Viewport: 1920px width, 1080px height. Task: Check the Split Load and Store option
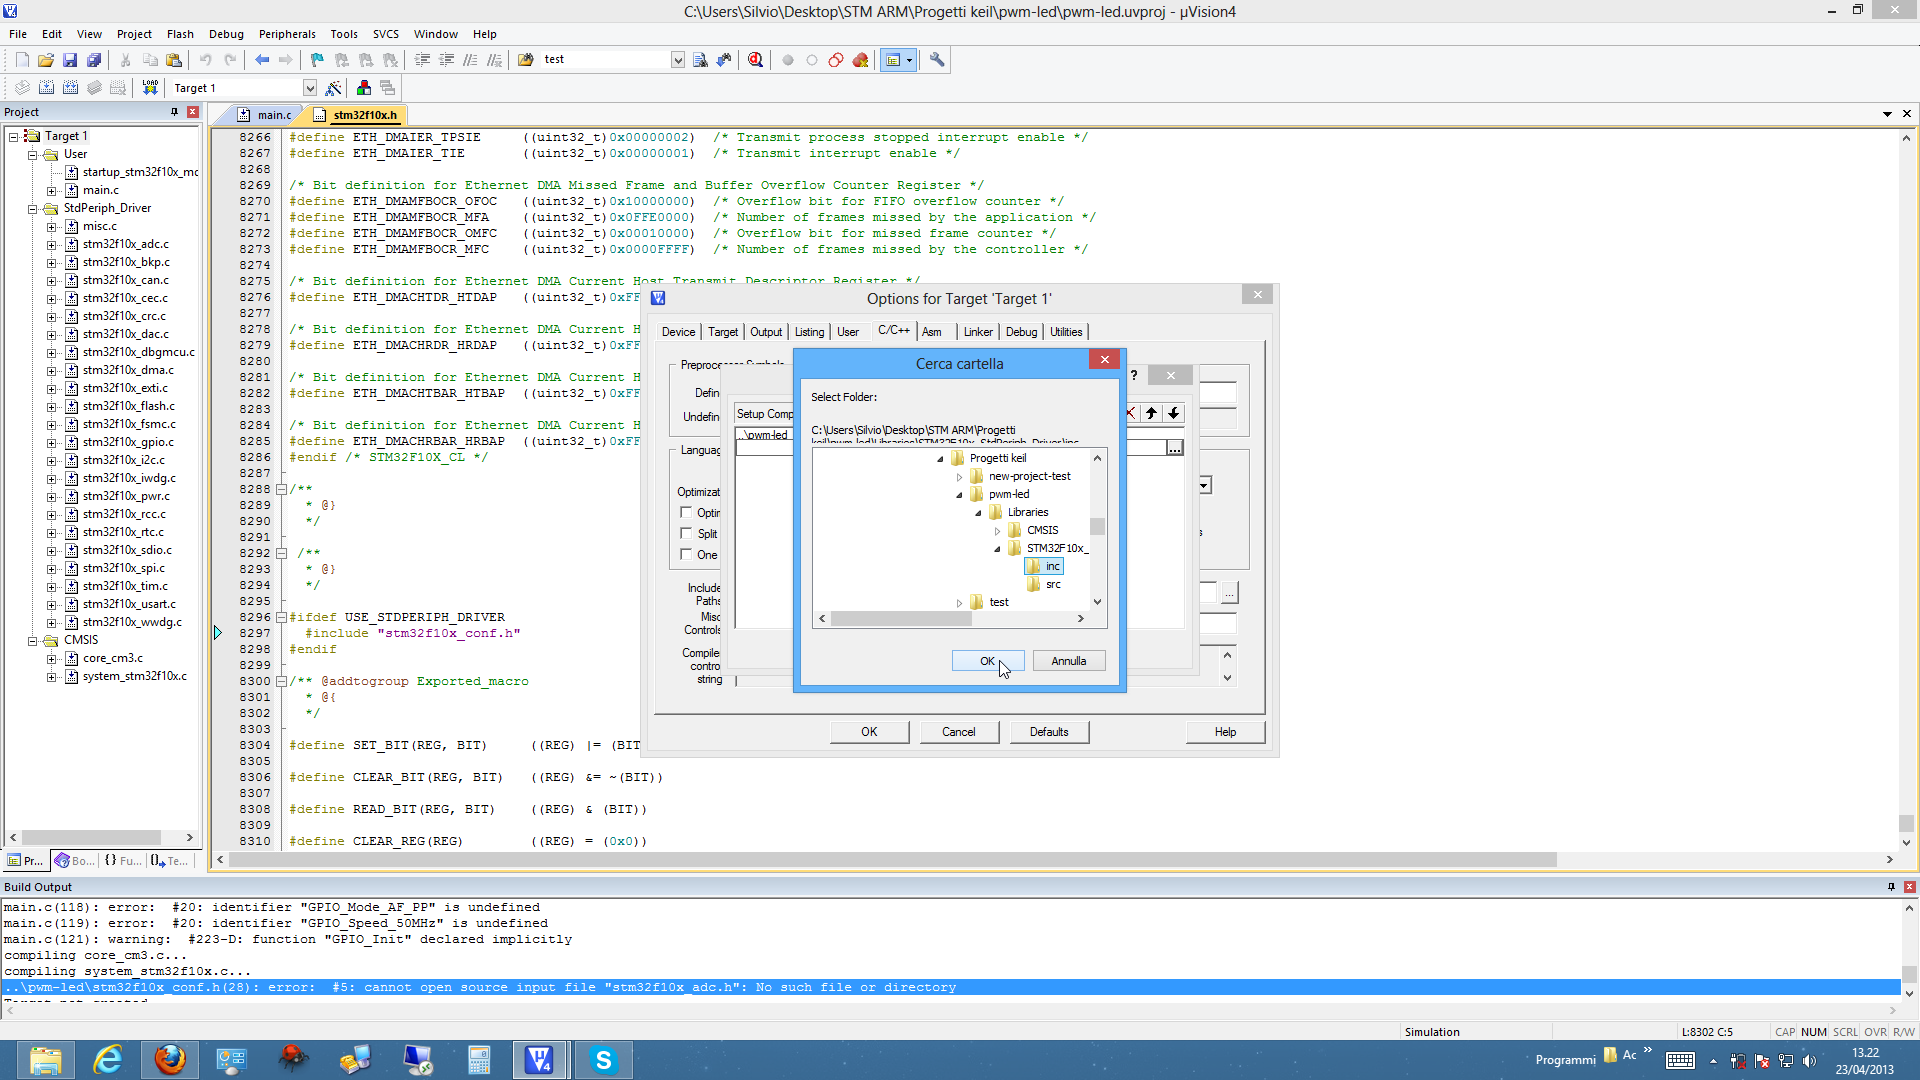pyautogui.click(x=686, y=534)
